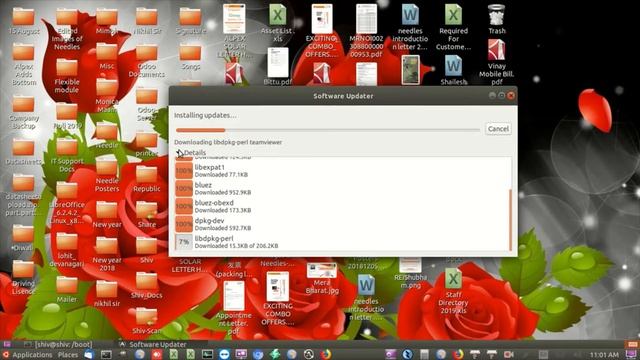Open Trash on the desktop

(x=496, y=20)
